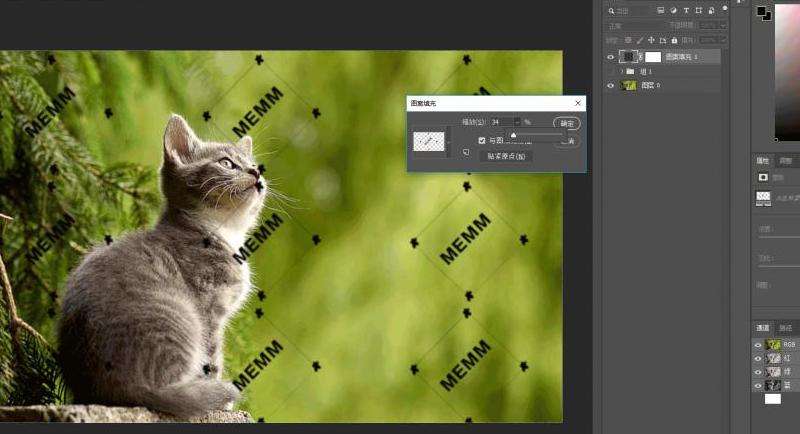This screenshot has height=434, width=800.
Task: Switch to the Paths tab
Action: coord(786,328)
